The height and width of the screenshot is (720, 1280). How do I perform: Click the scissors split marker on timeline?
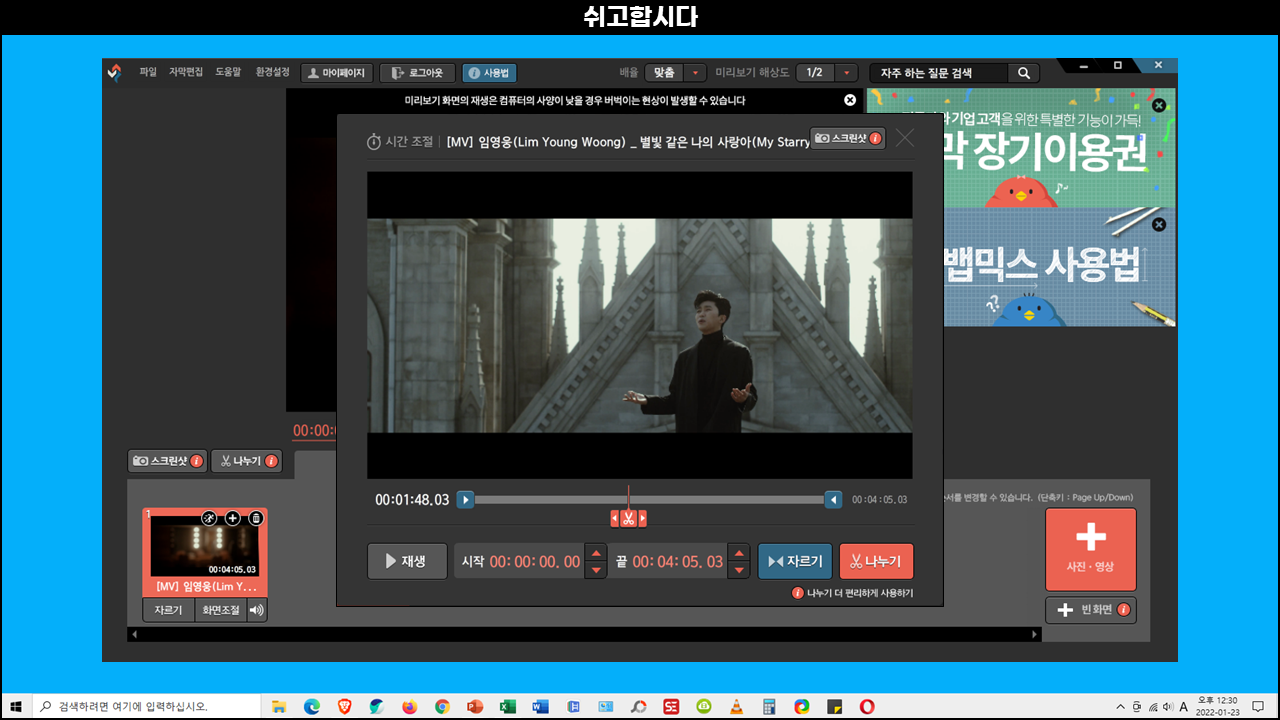coord(628,518)
